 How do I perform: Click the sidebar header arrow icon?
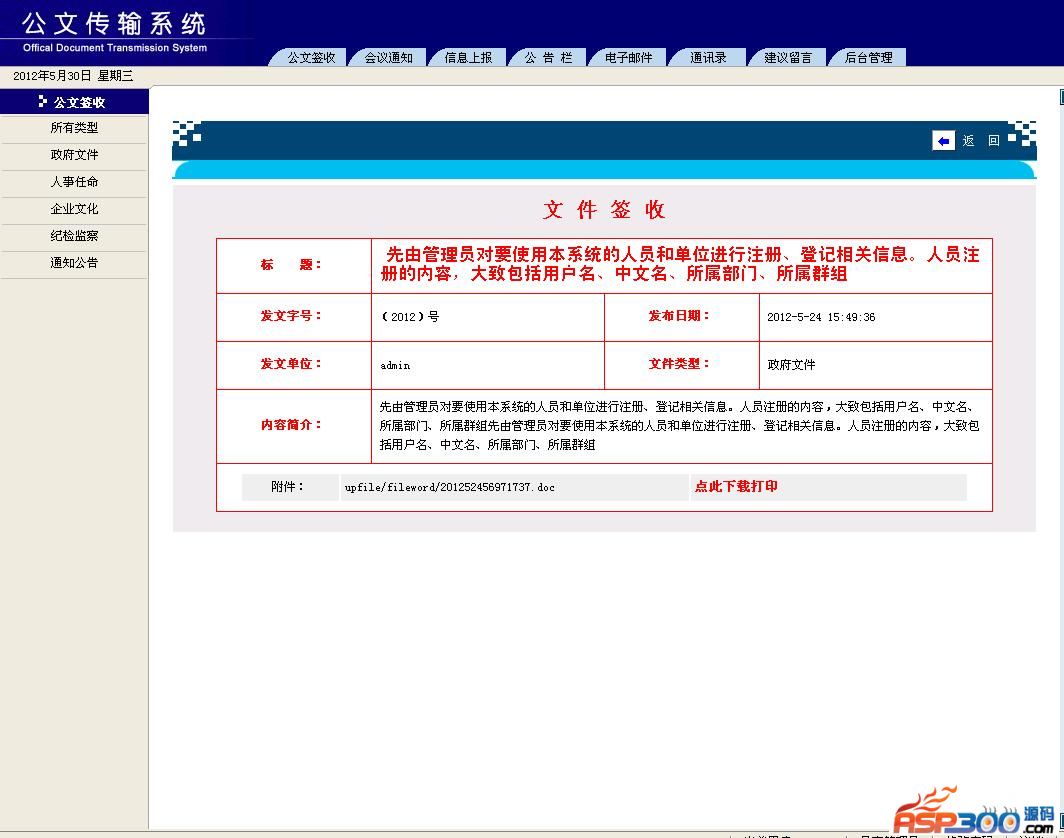[x=43, y=102]
